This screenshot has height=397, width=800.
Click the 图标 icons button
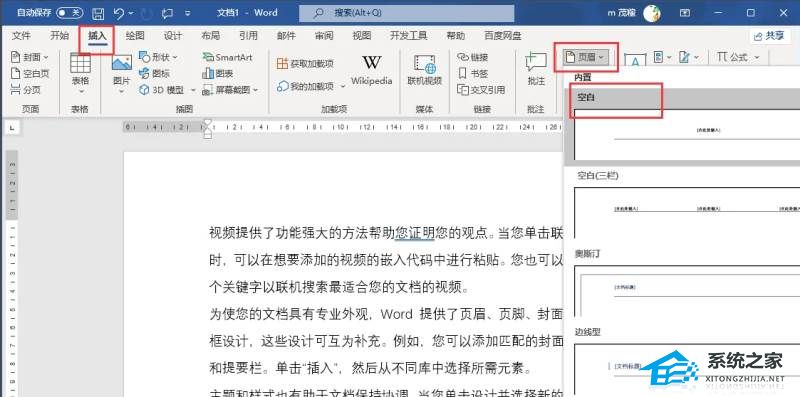click(155, 73)
